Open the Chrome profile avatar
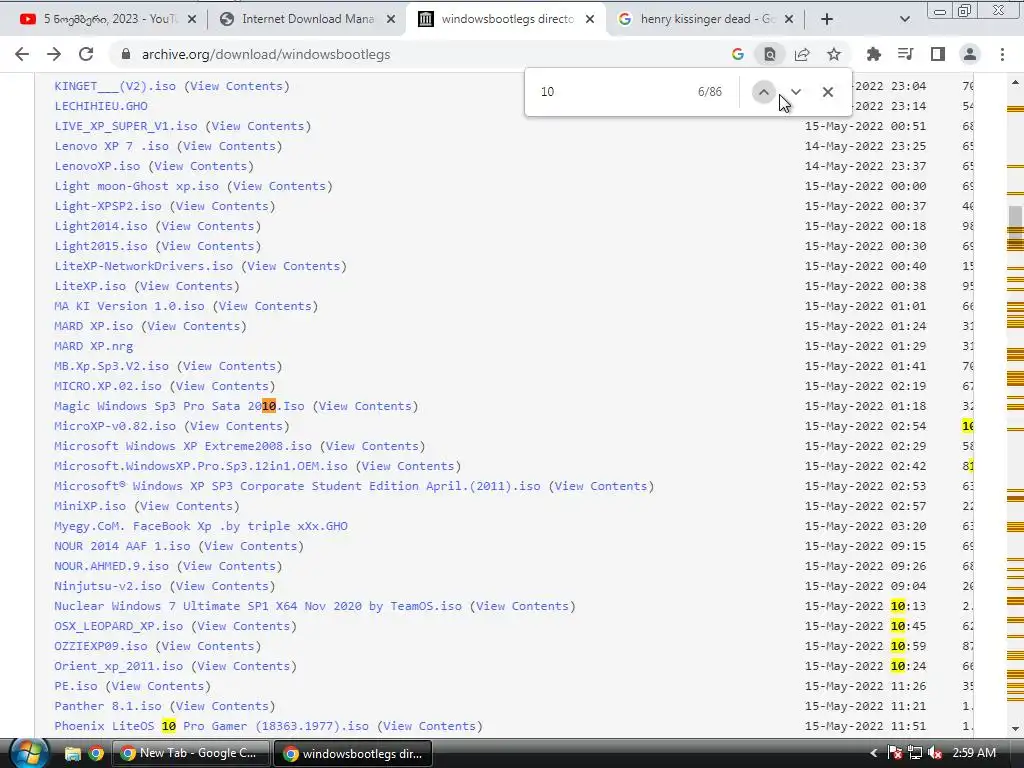 coord(970,54)
